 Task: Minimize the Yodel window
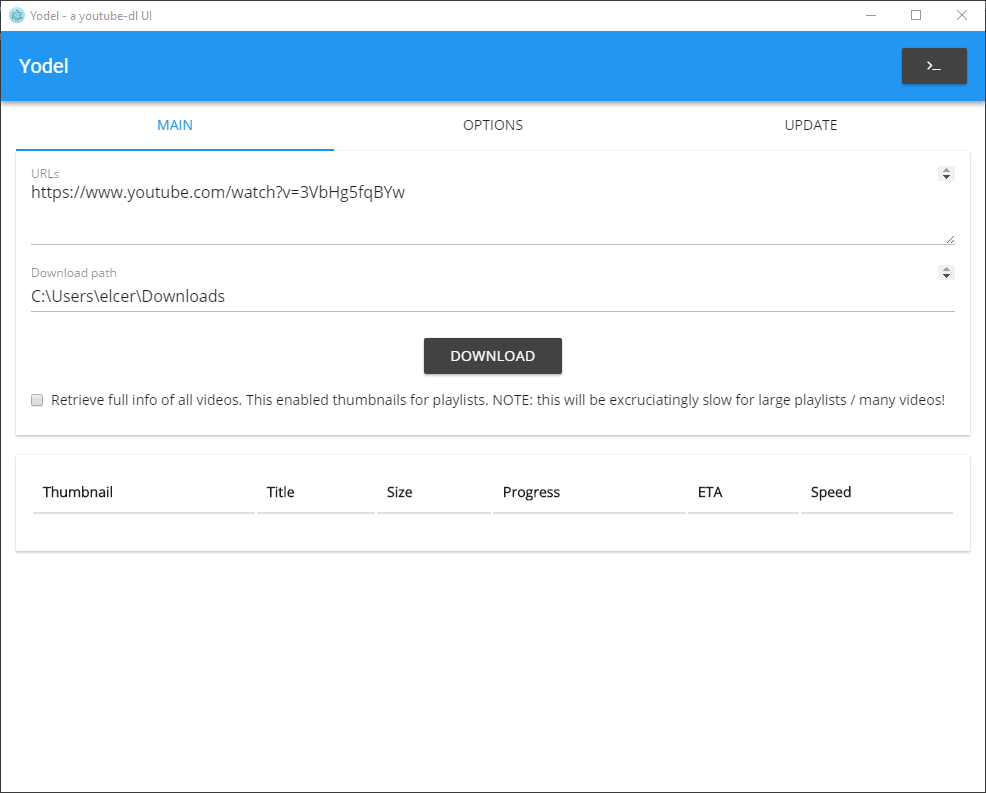[871, 16]
